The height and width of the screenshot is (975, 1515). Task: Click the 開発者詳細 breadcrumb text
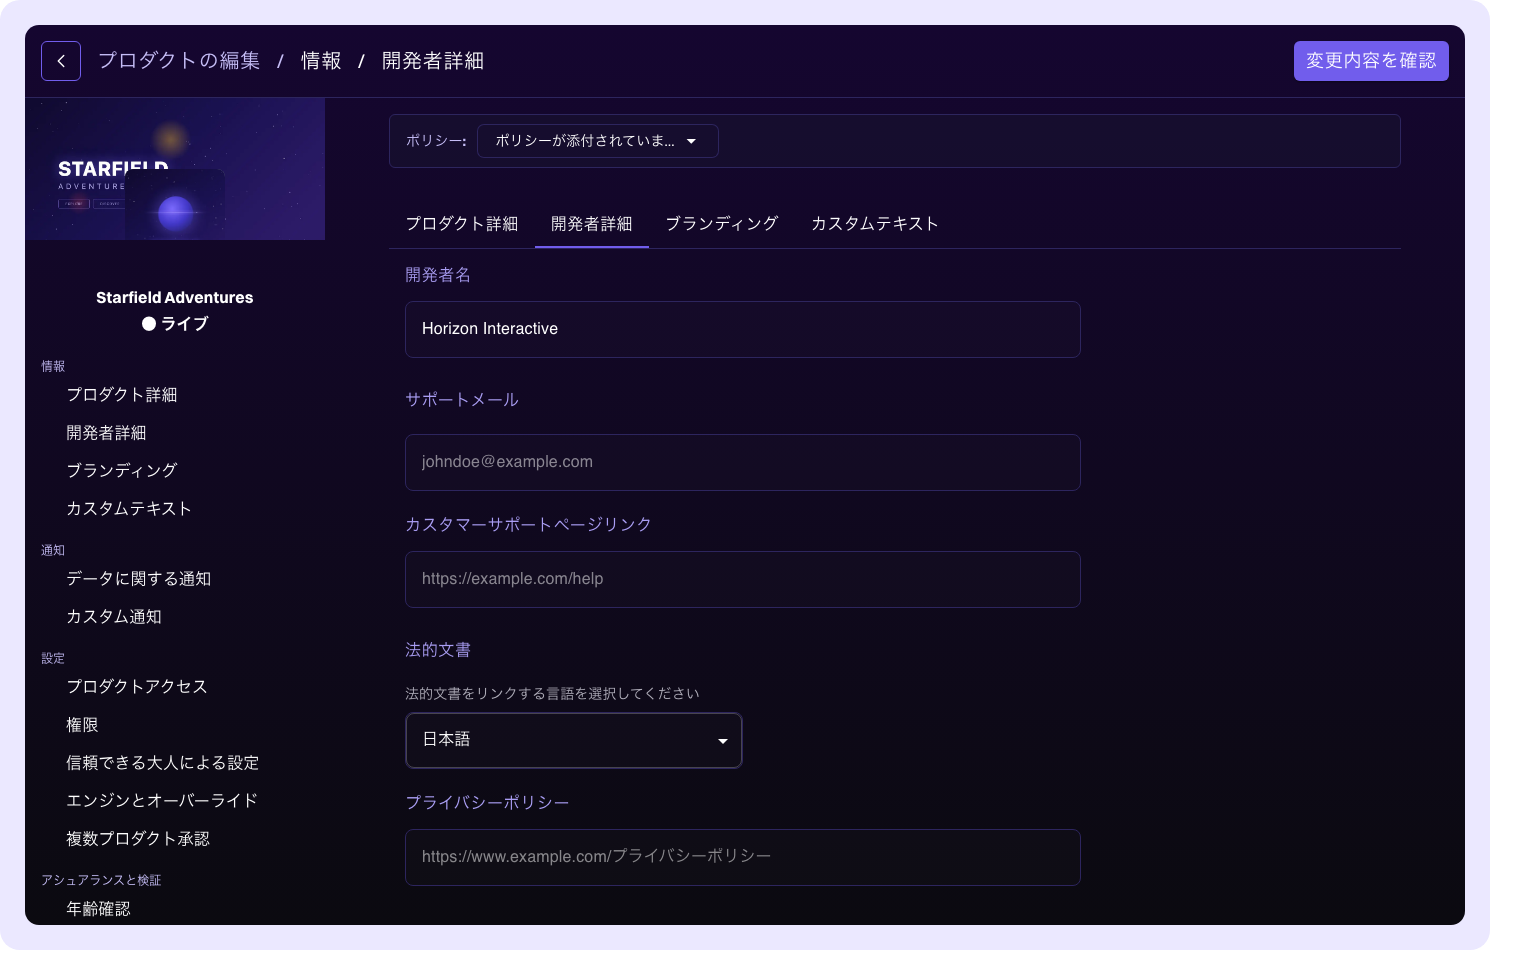(x=433, y=61)
